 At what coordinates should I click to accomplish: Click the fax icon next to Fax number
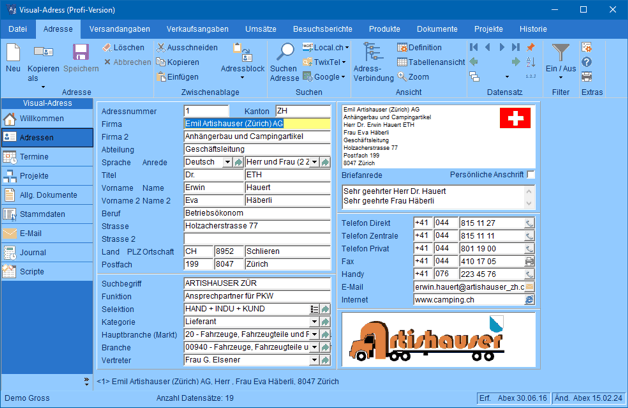point(529,261)
